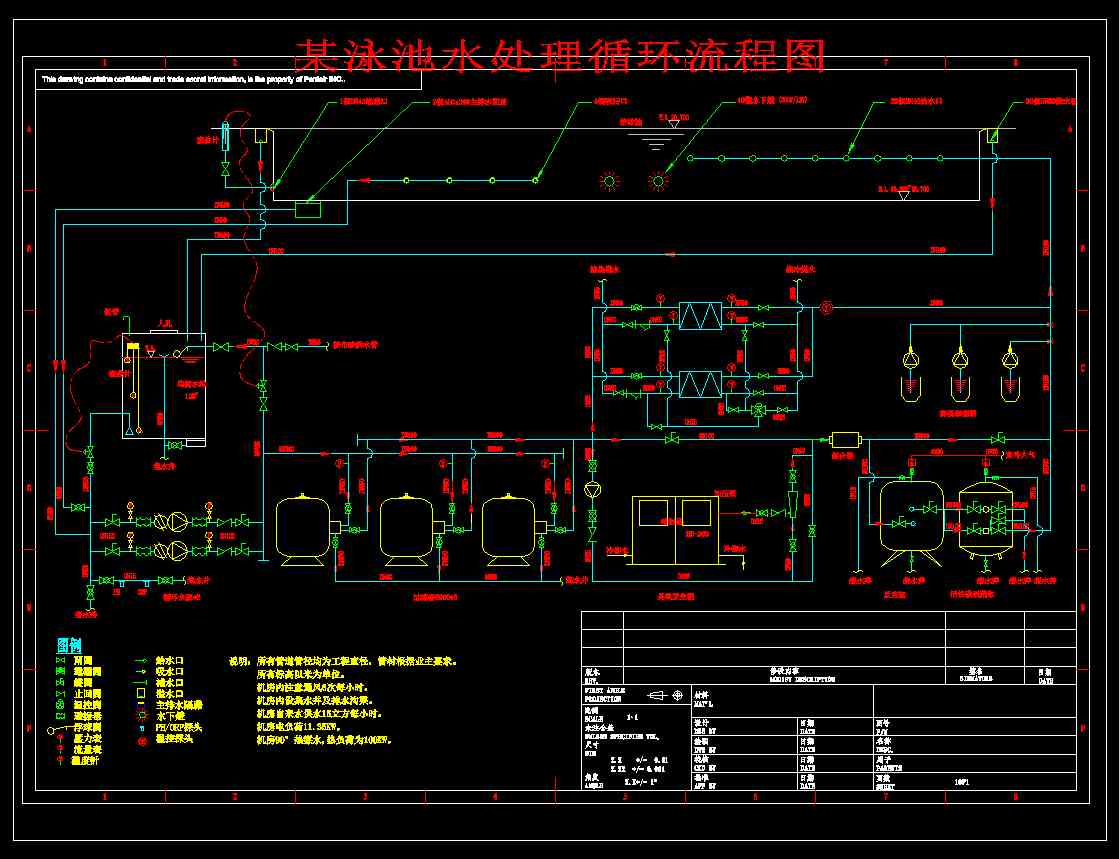
Task: Select the SIGNATURE column header in title block
Action: [x=976, y=679]
